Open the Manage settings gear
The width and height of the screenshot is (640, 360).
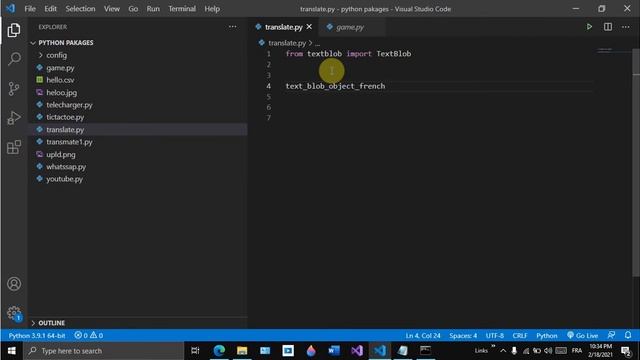coord(14,313)
